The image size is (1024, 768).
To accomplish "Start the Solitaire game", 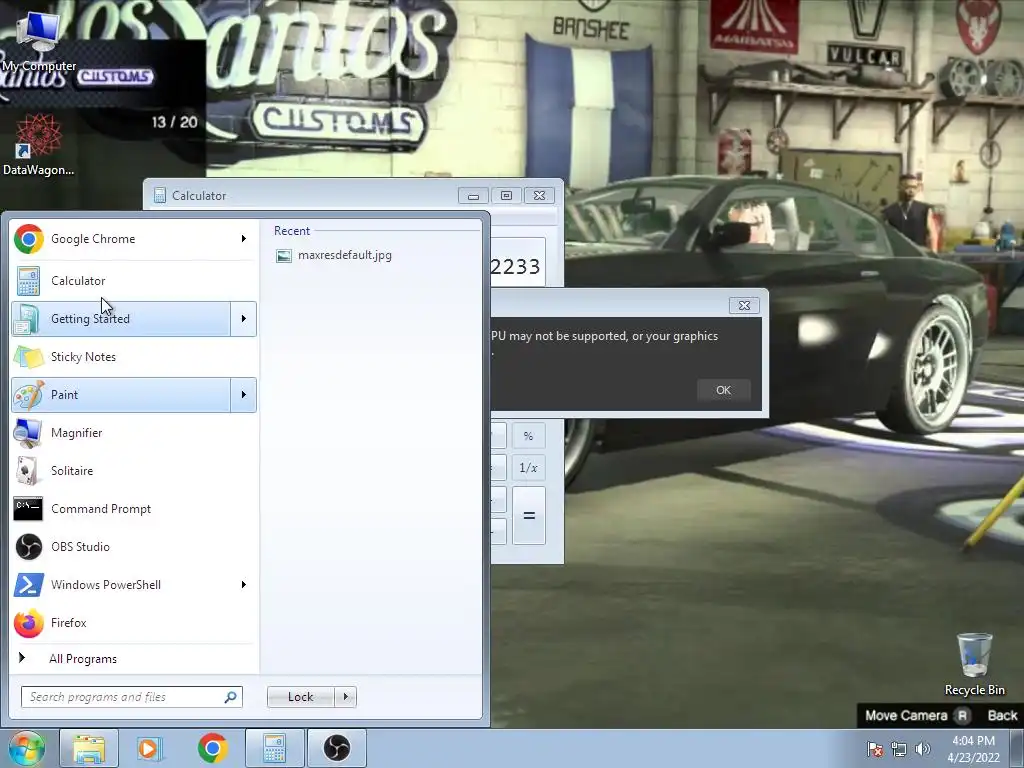I will 134,470.
